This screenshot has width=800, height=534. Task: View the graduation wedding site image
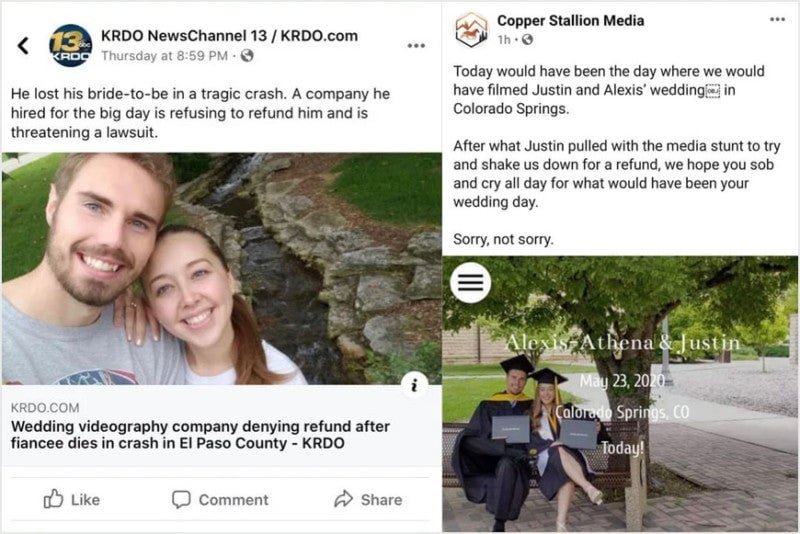pos(620,400)
